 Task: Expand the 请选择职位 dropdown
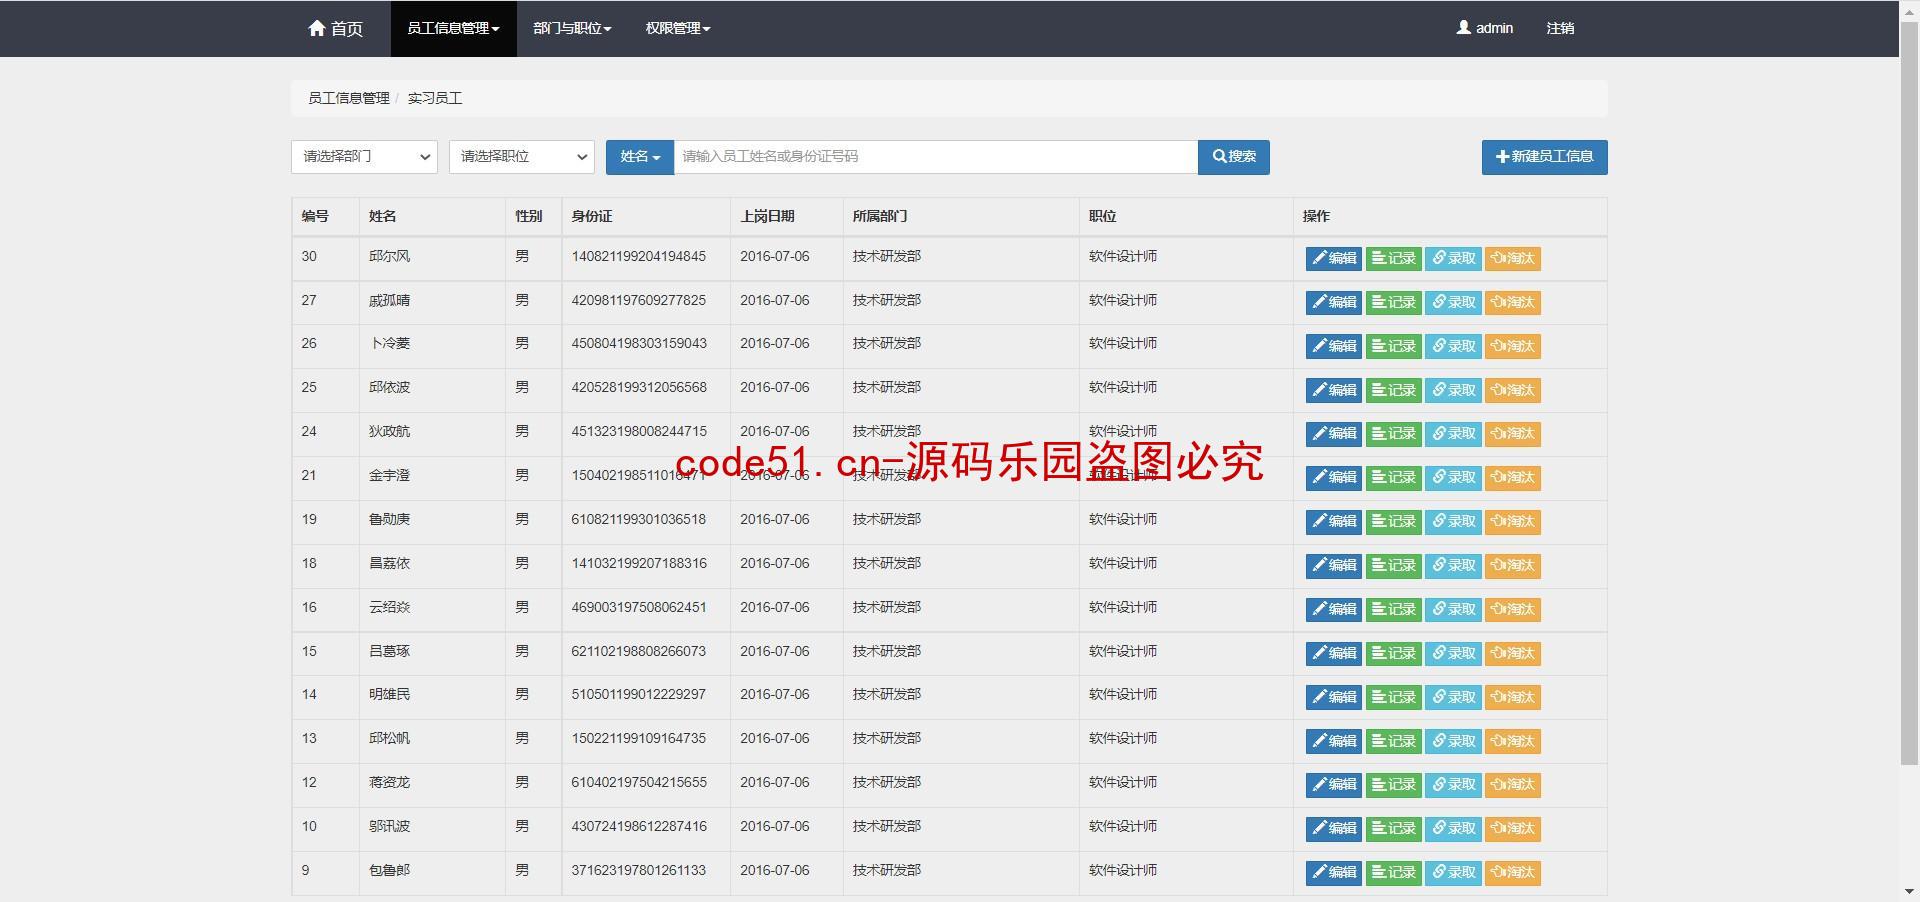522,157
